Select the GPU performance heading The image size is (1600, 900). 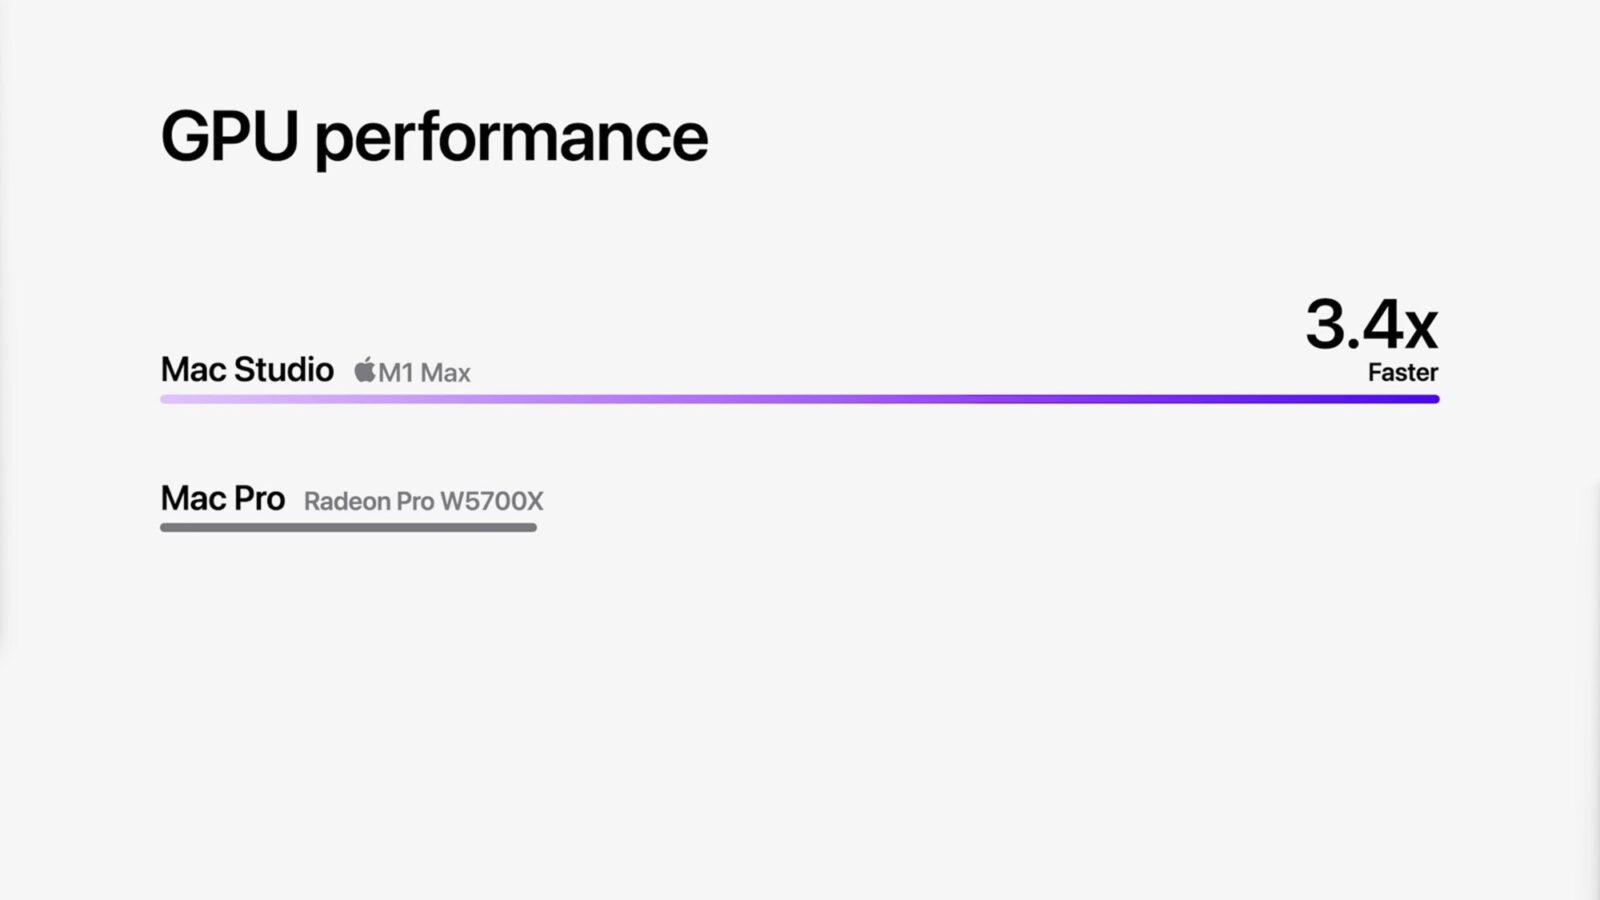434,137
